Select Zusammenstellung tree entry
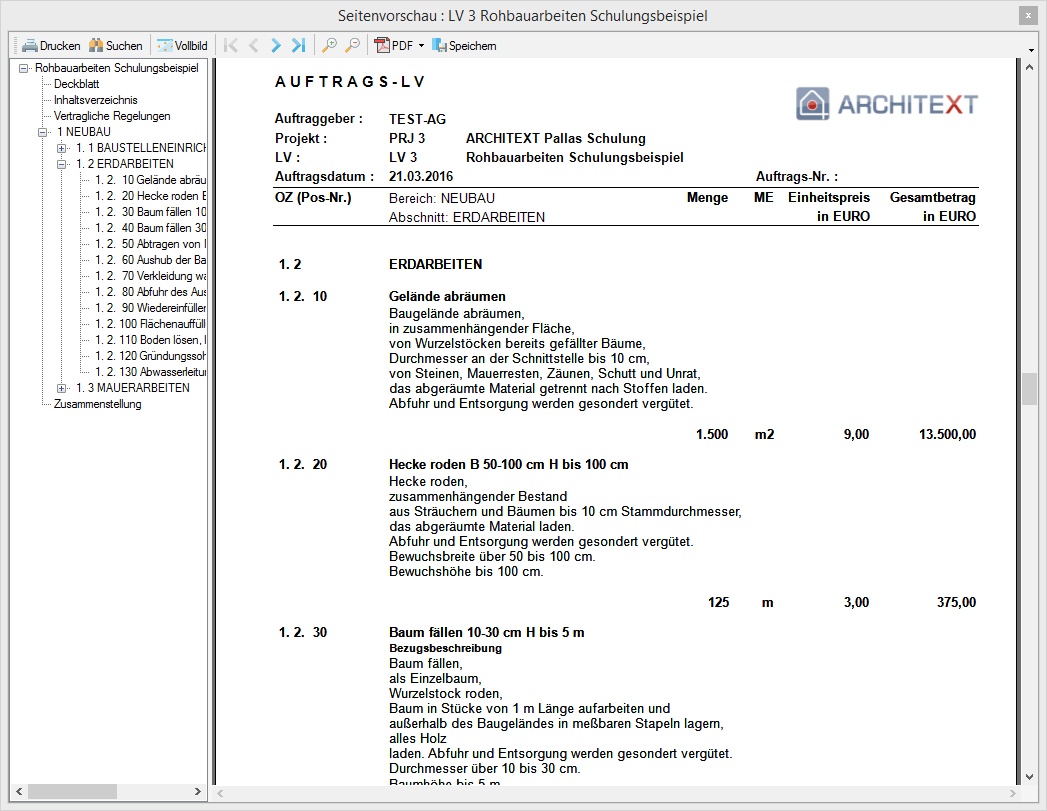1047x811 pixels. tap(97, 404)
